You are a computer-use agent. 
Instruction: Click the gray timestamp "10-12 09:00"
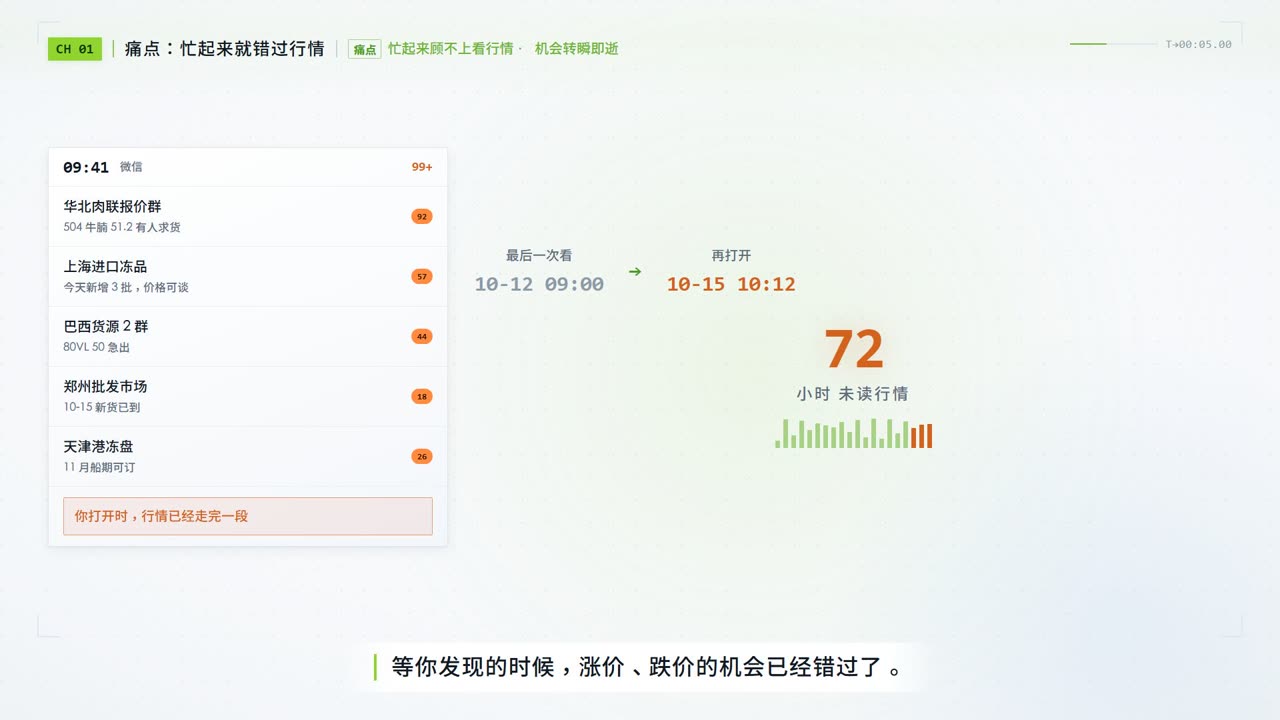coord(539,284)
